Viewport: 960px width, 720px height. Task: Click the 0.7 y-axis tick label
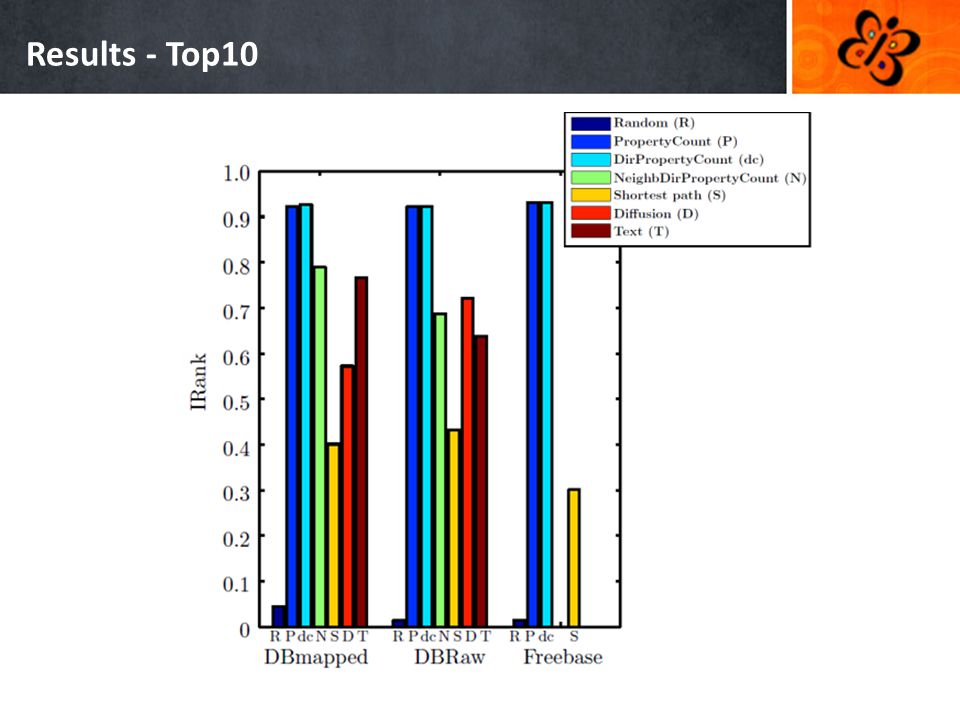point(236,312)
